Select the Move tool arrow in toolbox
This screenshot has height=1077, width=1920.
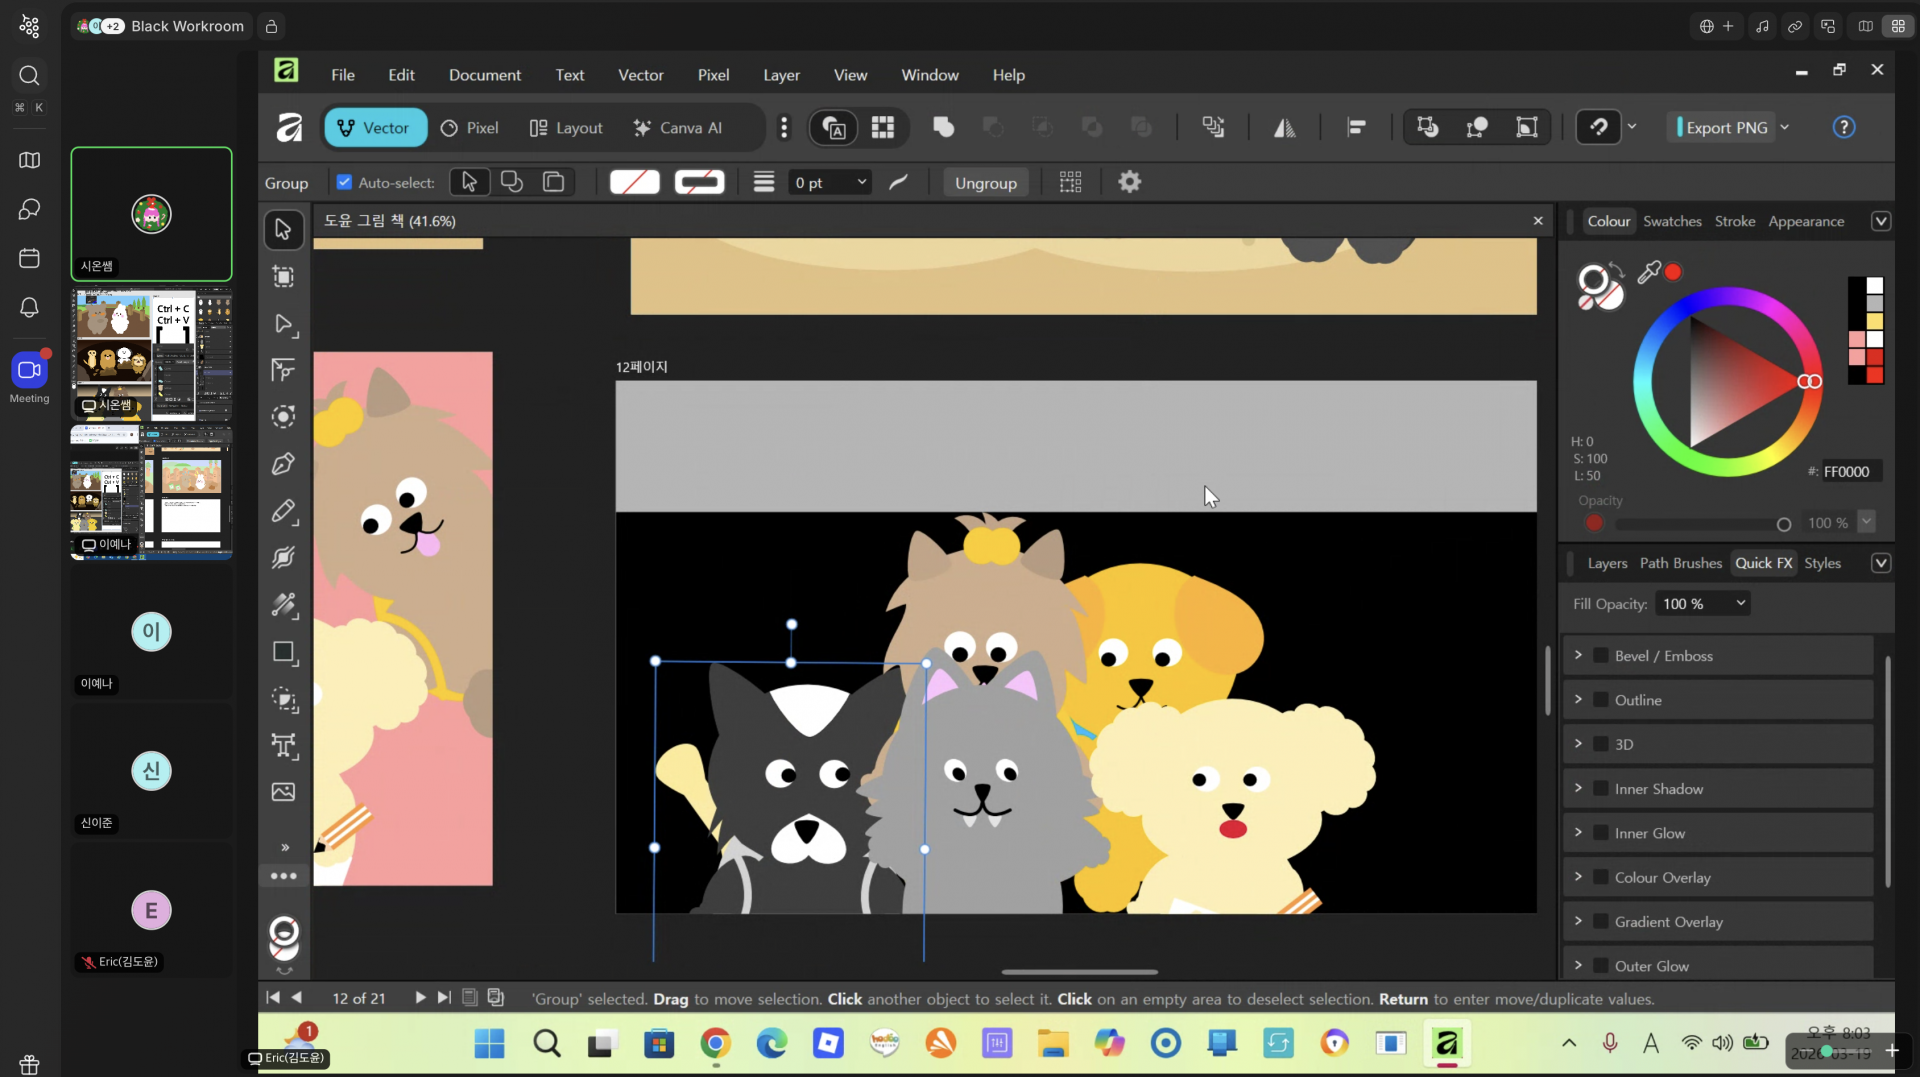pyautogui.click(x=284, y=230)
